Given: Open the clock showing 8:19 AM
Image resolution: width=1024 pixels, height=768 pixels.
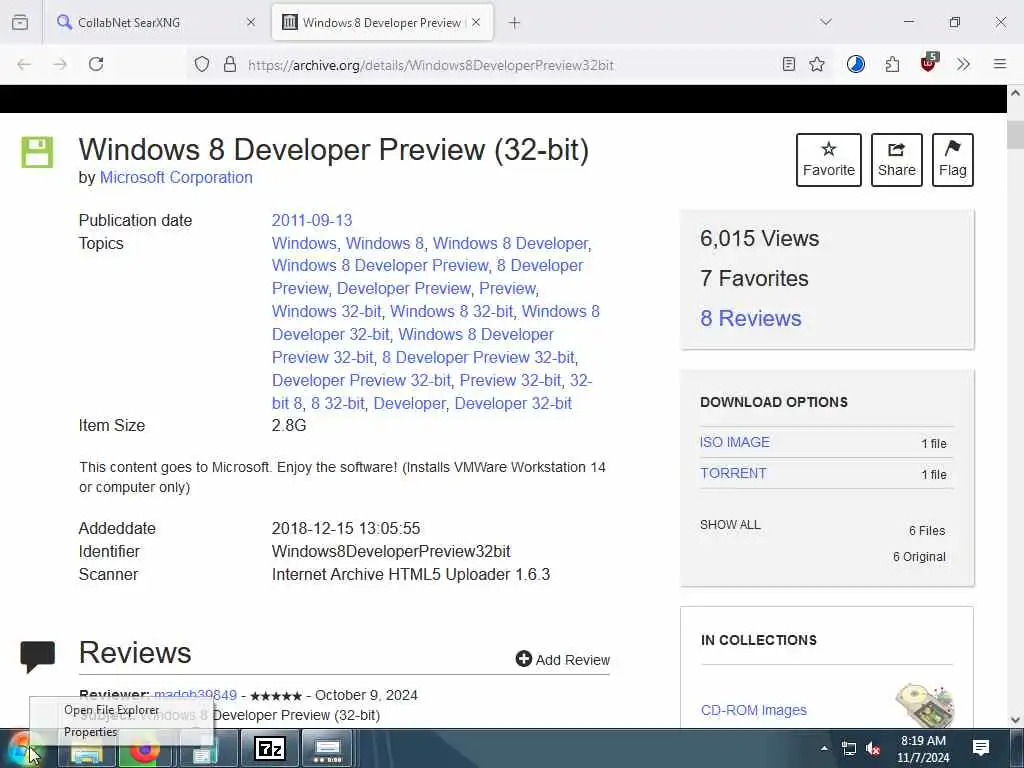Looking at the screenshot, I should [x=923, y=749].
